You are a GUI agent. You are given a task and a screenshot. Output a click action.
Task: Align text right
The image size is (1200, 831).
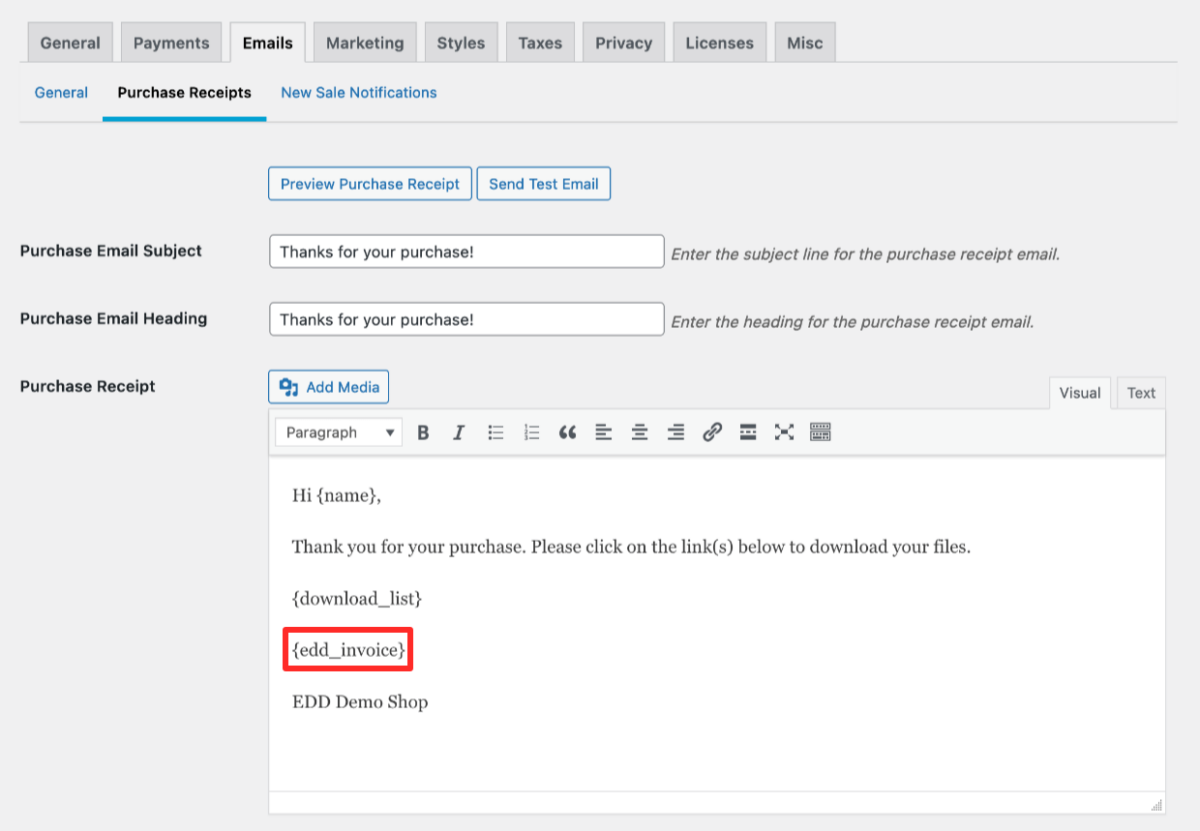coord(675,432)
